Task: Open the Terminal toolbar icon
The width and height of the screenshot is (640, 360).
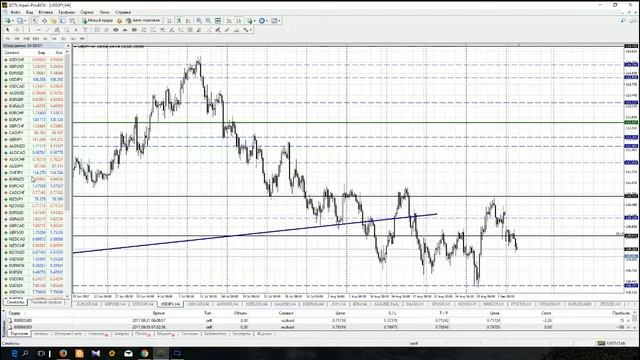Action: coord(62,20)
